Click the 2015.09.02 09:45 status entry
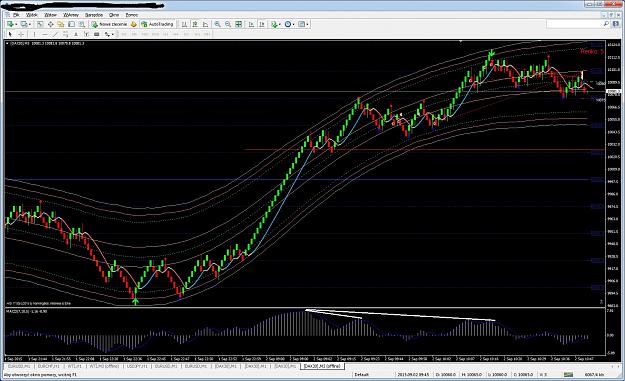 413,375
